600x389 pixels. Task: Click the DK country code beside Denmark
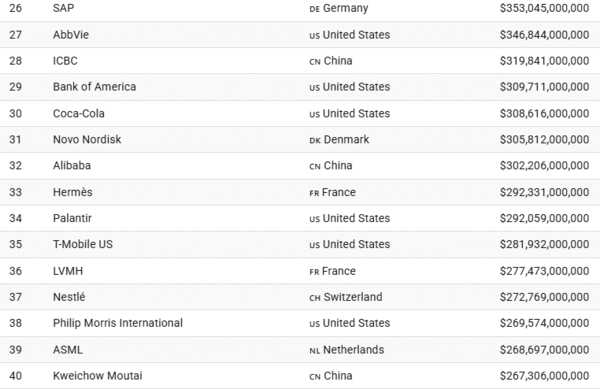click(x=315, y=140)
